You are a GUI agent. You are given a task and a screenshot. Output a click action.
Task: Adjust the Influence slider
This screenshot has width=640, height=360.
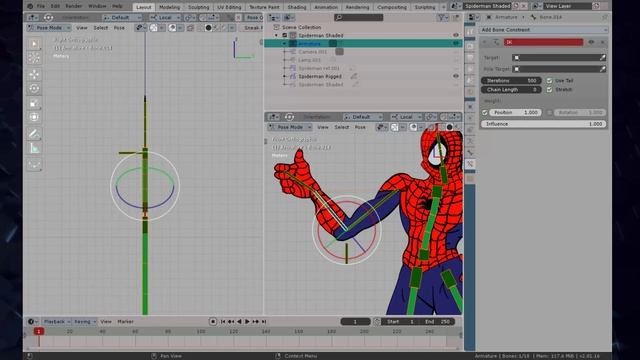pyautogui.click(x=543, y=124)
